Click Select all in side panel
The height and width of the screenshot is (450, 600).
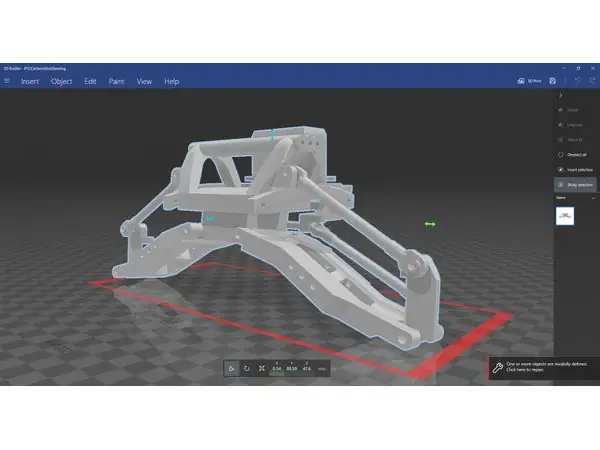tap(571, 140)
